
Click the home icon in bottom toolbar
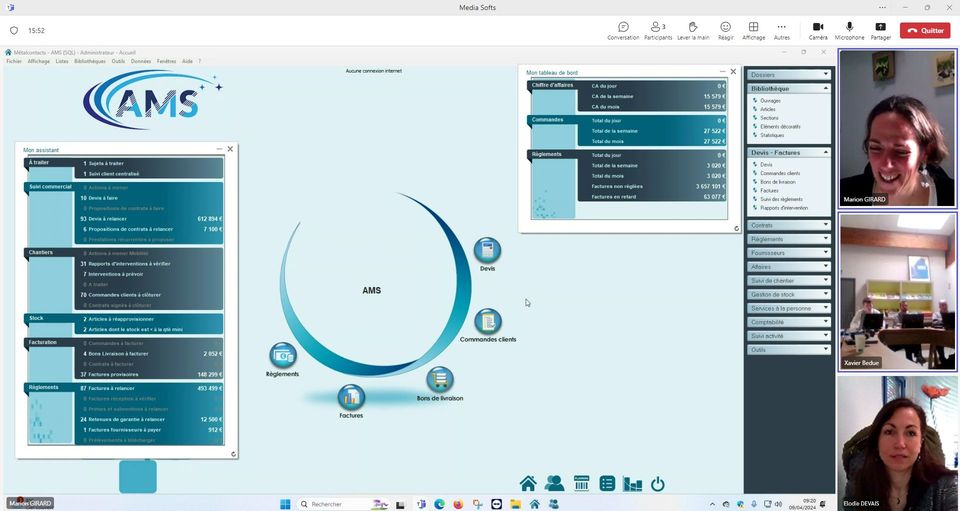click(528, 484)
